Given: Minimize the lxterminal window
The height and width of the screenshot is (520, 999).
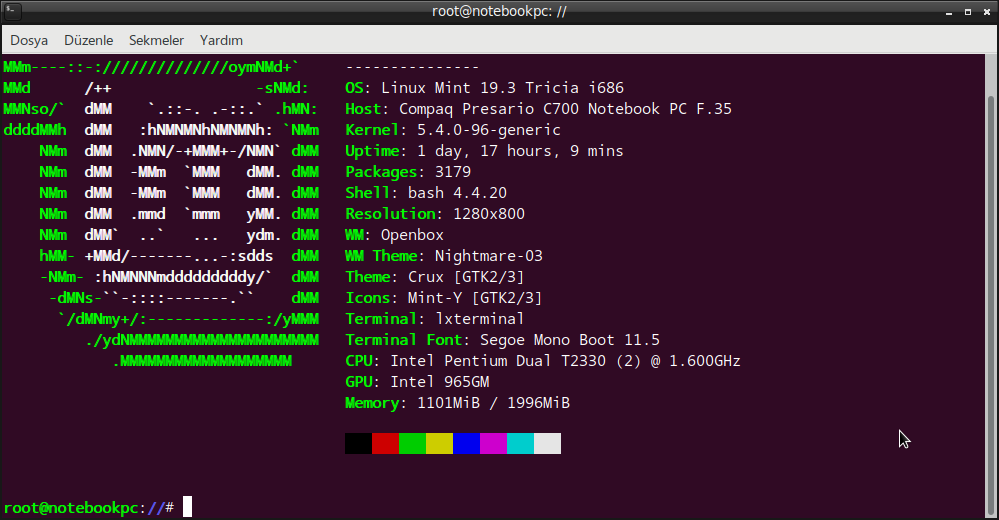Looking at the screenshot, I should [x=949, y=12].
